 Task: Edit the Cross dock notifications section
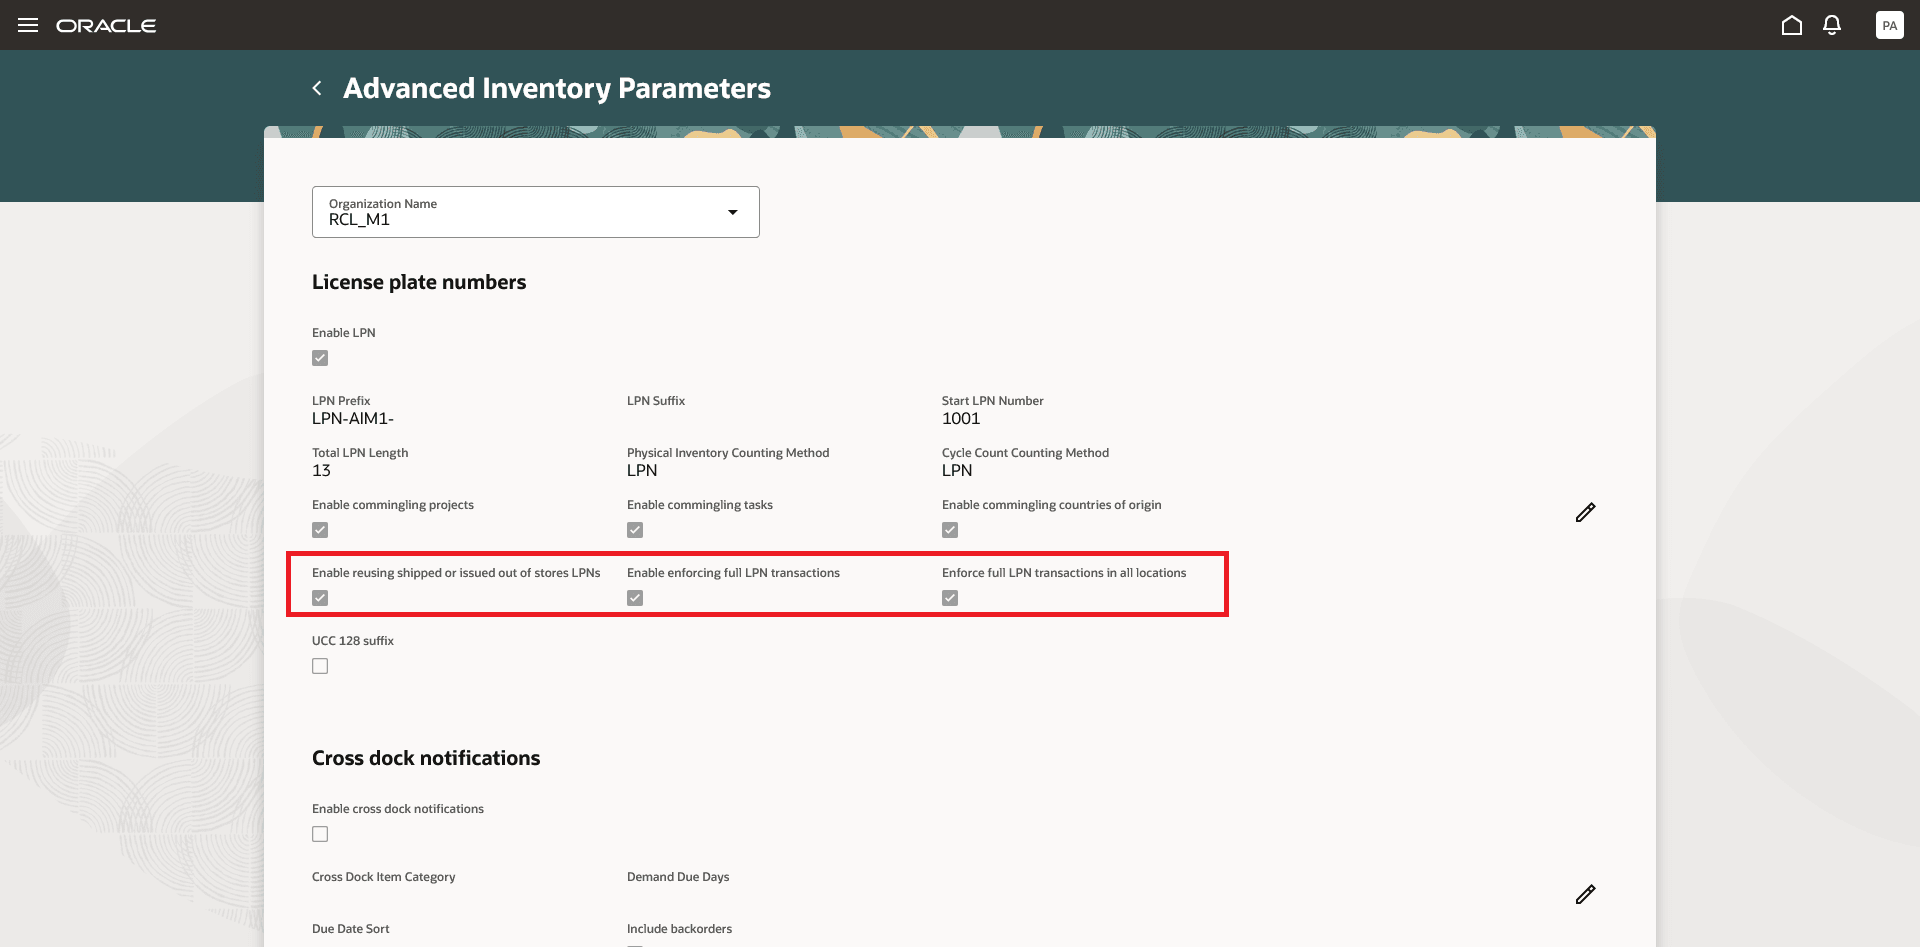(x=1585, y=895)
